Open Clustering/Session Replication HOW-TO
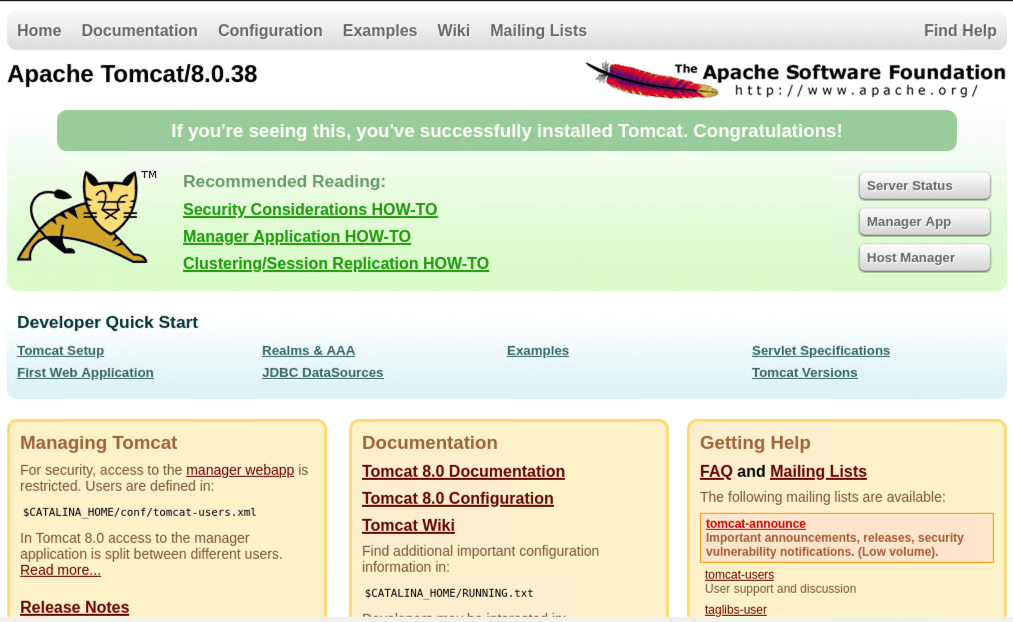The image size is (1013, 622). pos(335,263)
